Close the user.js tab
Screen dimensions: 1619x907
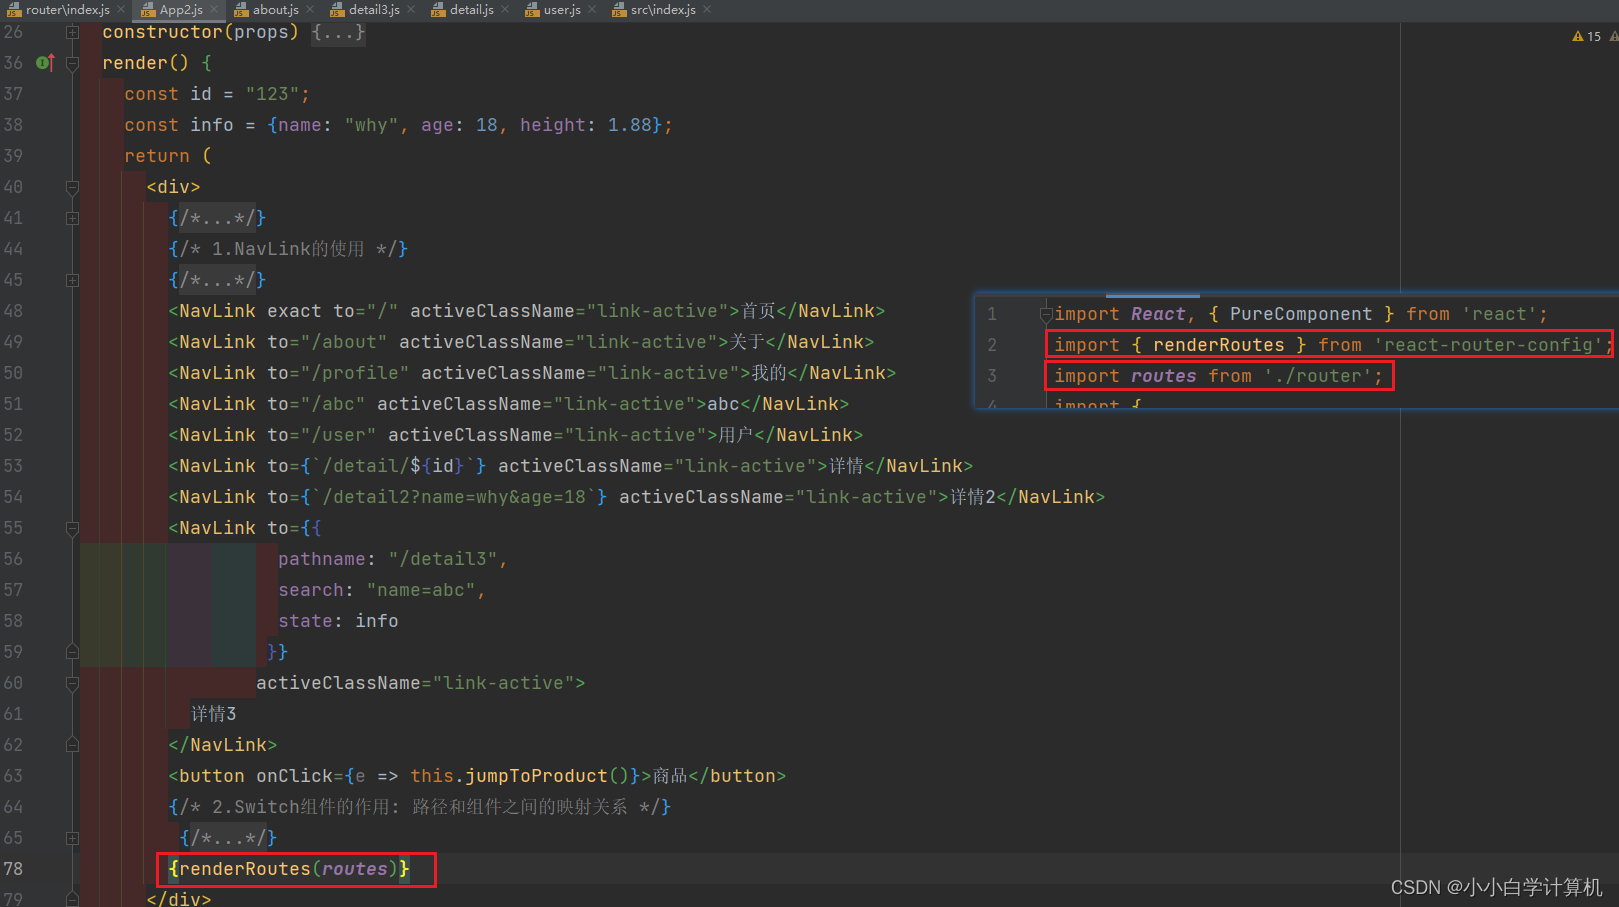592,9
